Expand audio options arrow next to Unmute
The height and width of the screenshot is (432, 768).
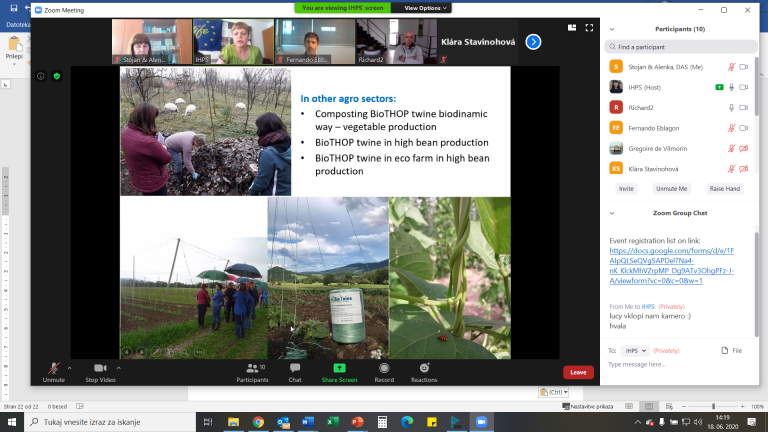(x=70, y=368)
